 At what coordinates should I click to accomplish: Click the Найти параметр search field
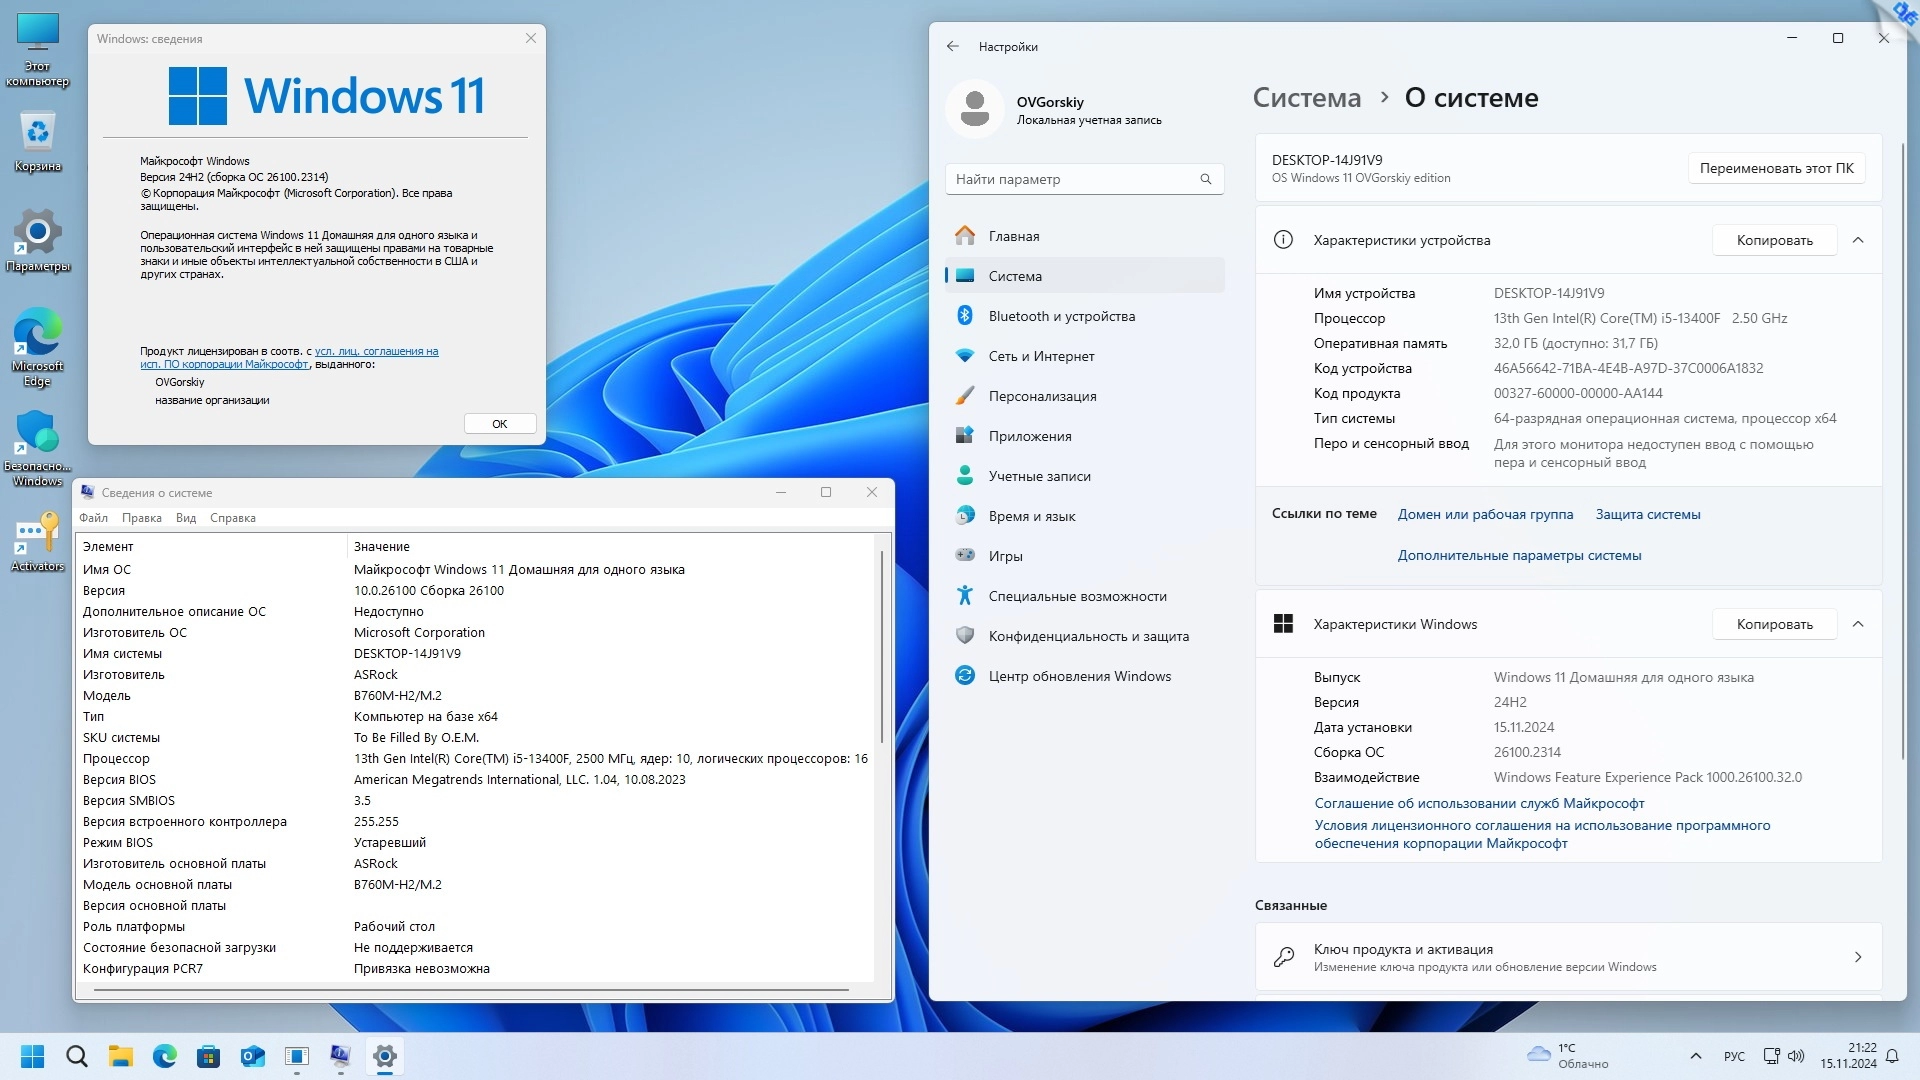[1075, 179]
